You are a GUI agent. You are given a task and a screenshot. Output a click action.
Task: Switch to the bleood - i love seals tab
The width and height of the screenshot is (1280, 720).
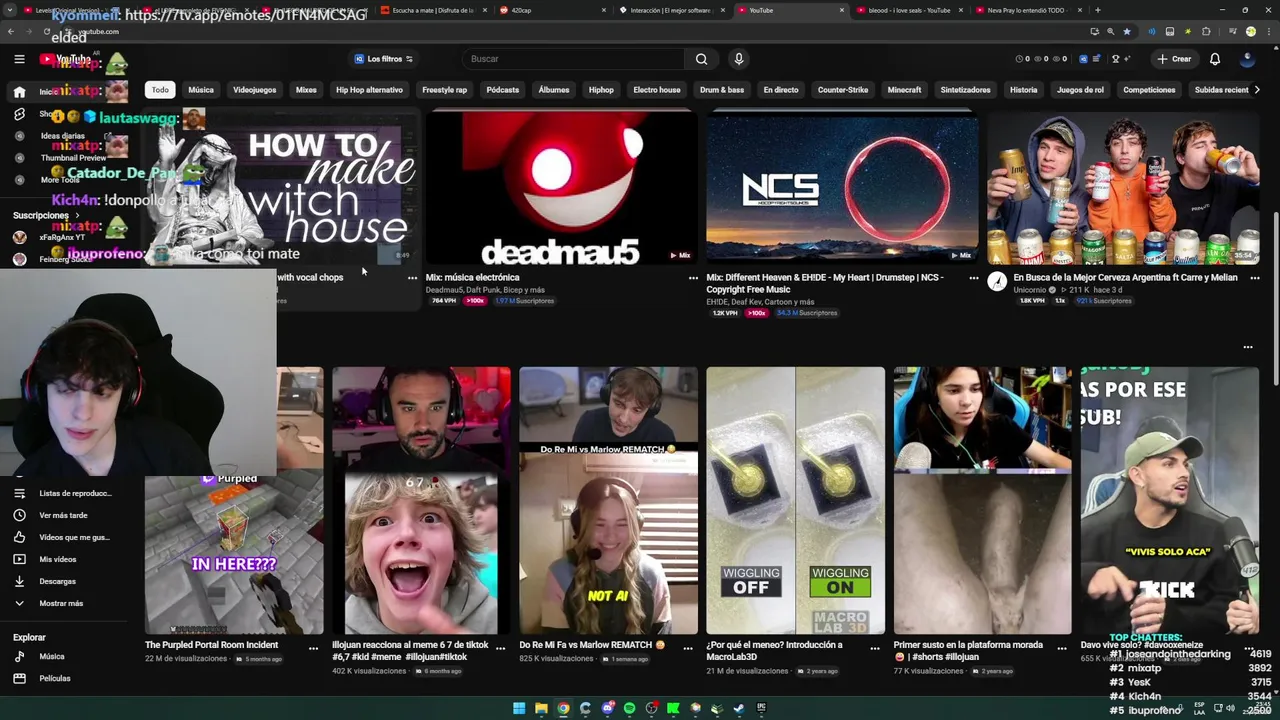[909, 10]
